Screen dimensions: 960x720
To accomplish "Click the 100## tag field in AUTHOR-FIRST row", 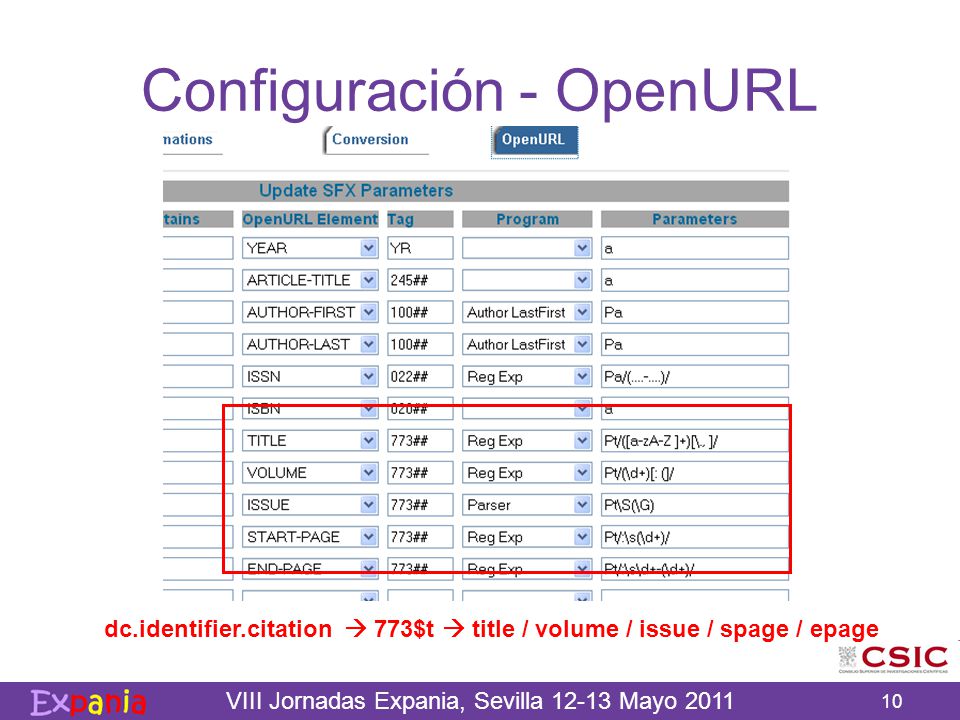I will 420,312.
